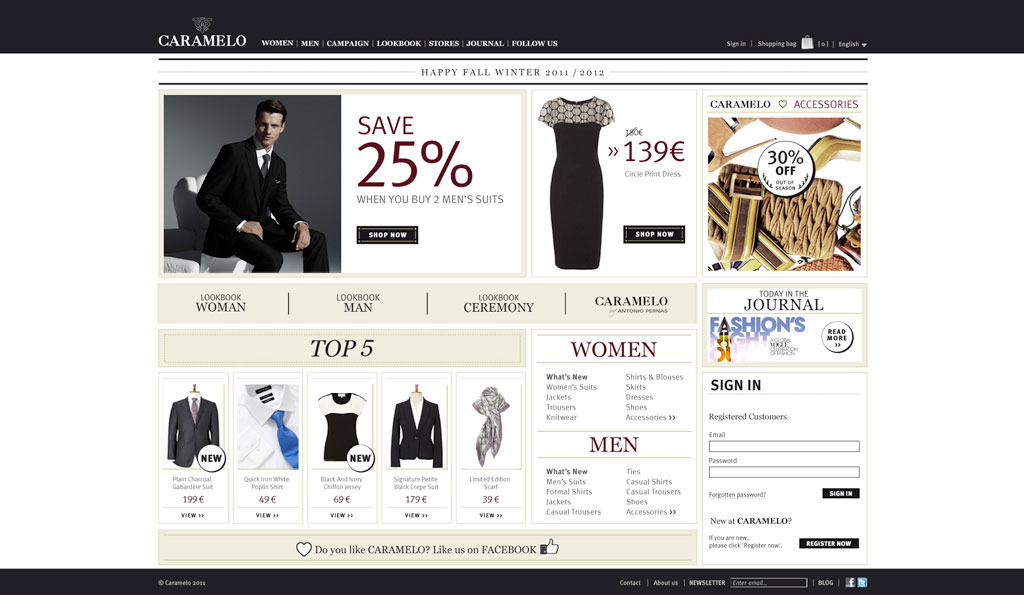Viewport: 1024px width, 595px height.
Task: Click View under the 49 € shirt
Action: 267,515
